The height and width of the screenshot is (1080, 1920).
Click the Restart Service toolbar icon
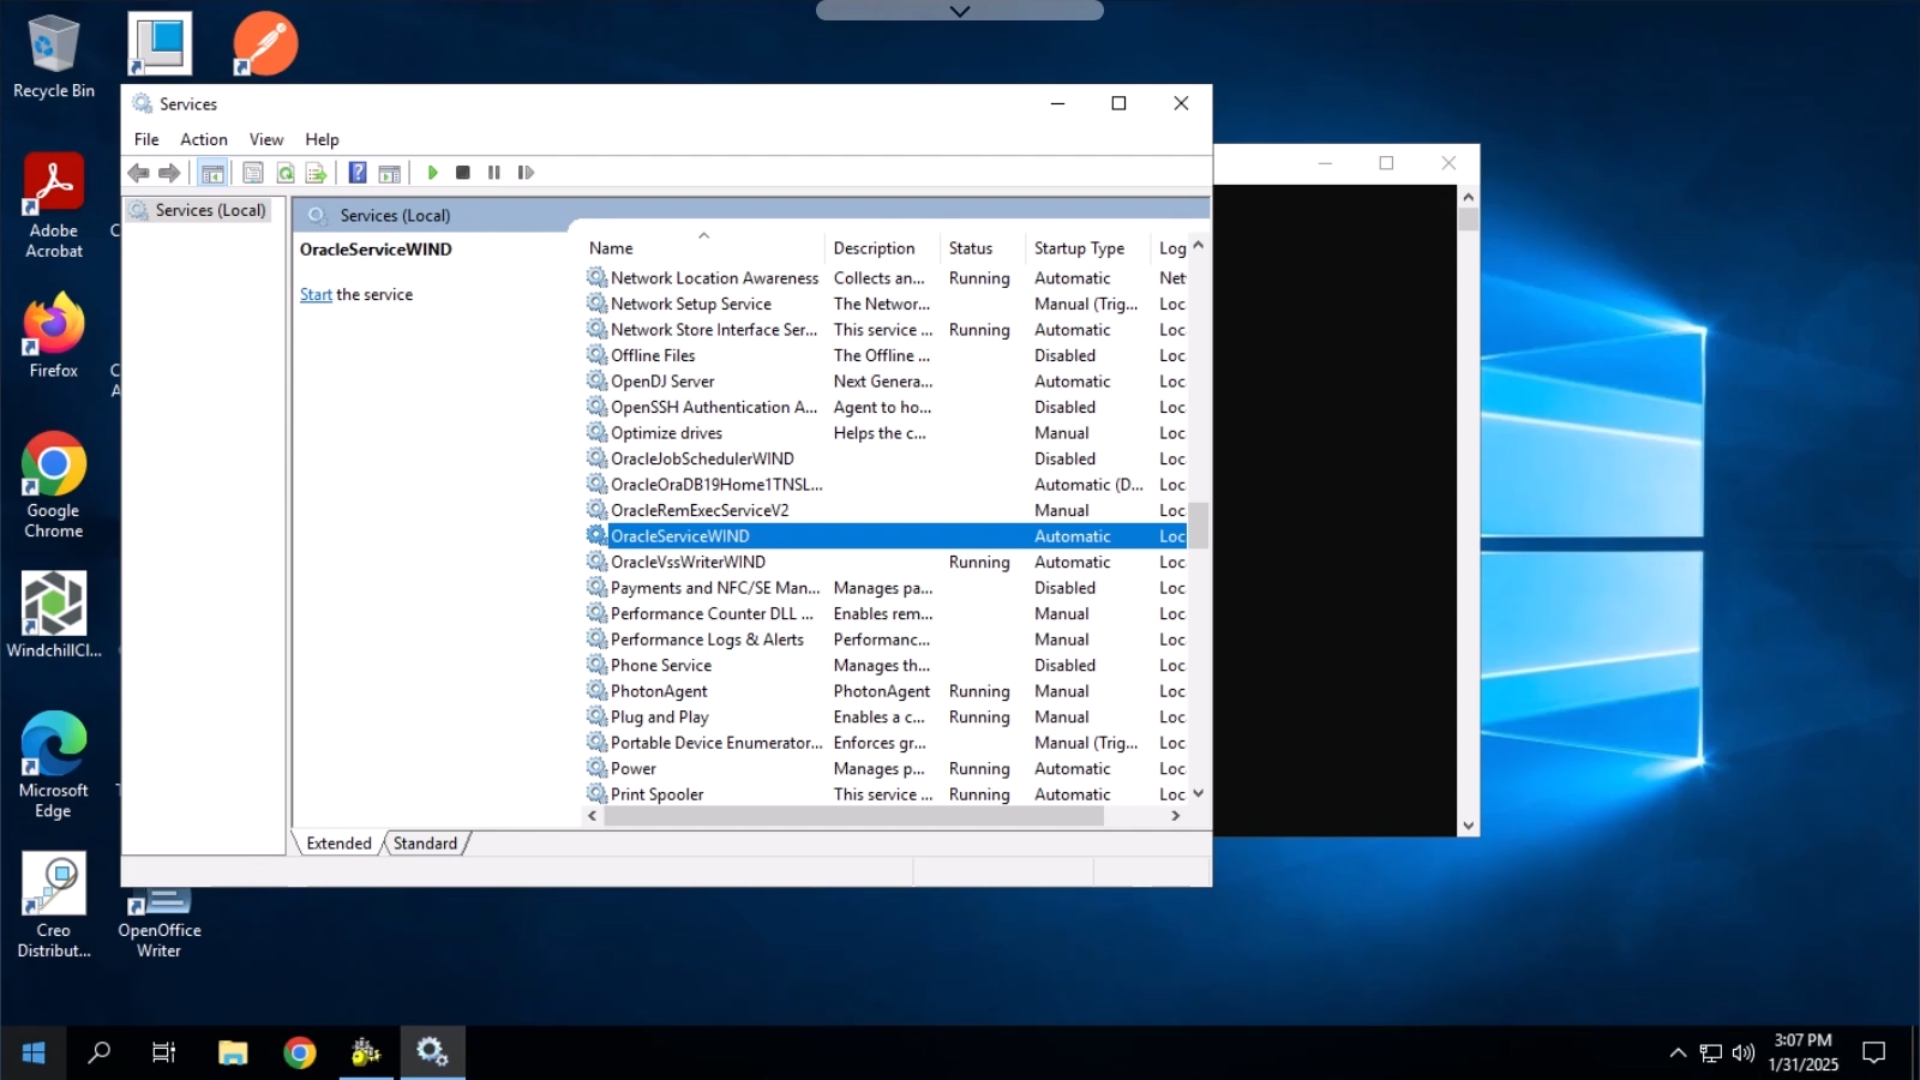tap(526, 173)
